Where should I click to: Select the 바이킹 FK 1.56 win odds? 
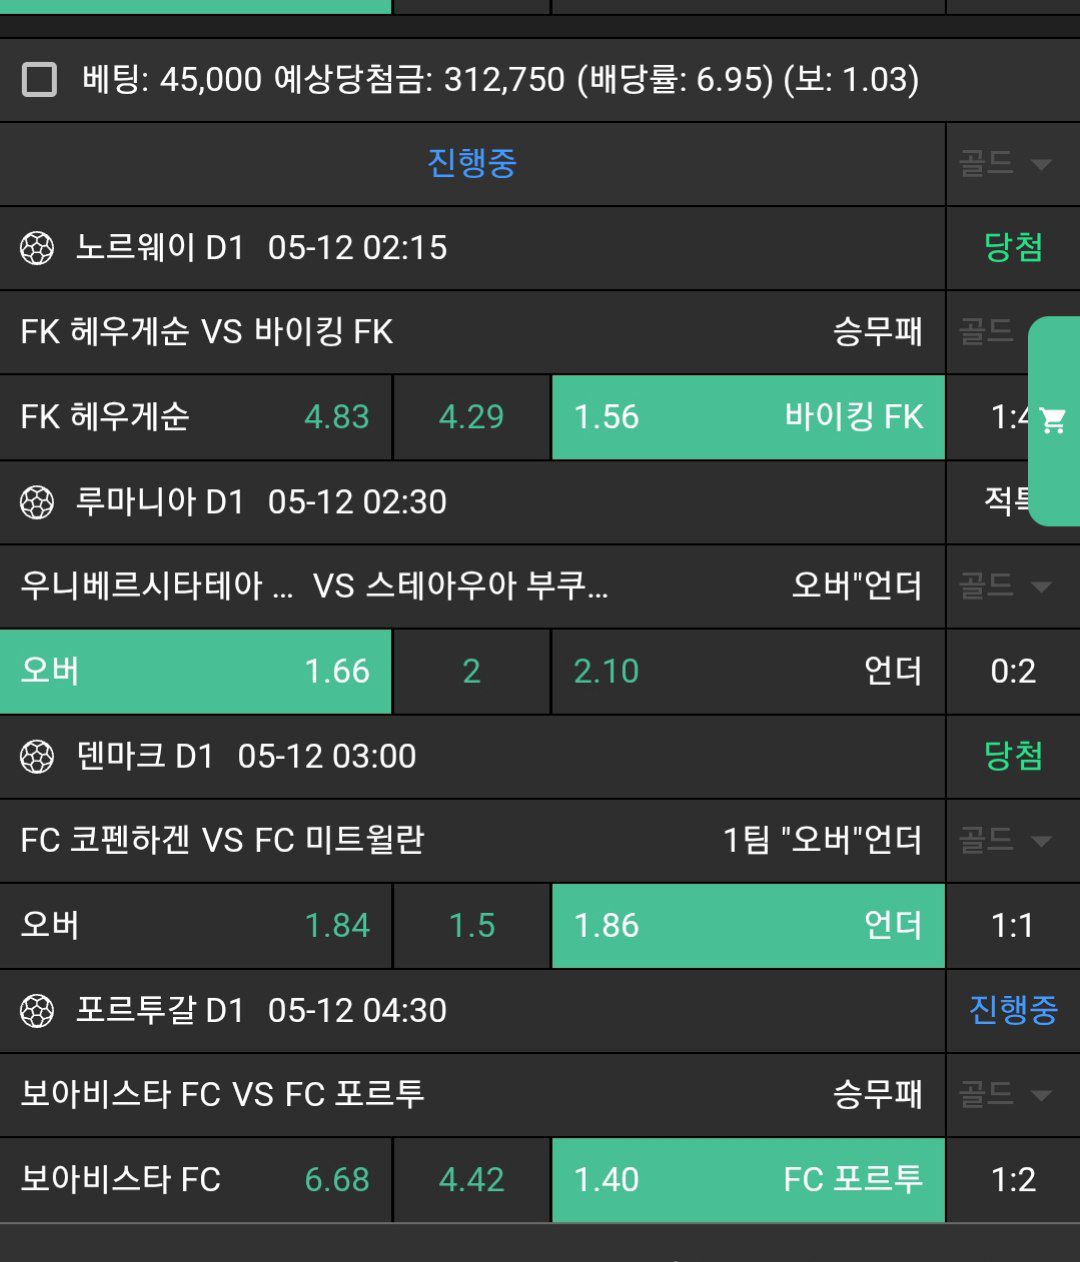pos(748,417)
